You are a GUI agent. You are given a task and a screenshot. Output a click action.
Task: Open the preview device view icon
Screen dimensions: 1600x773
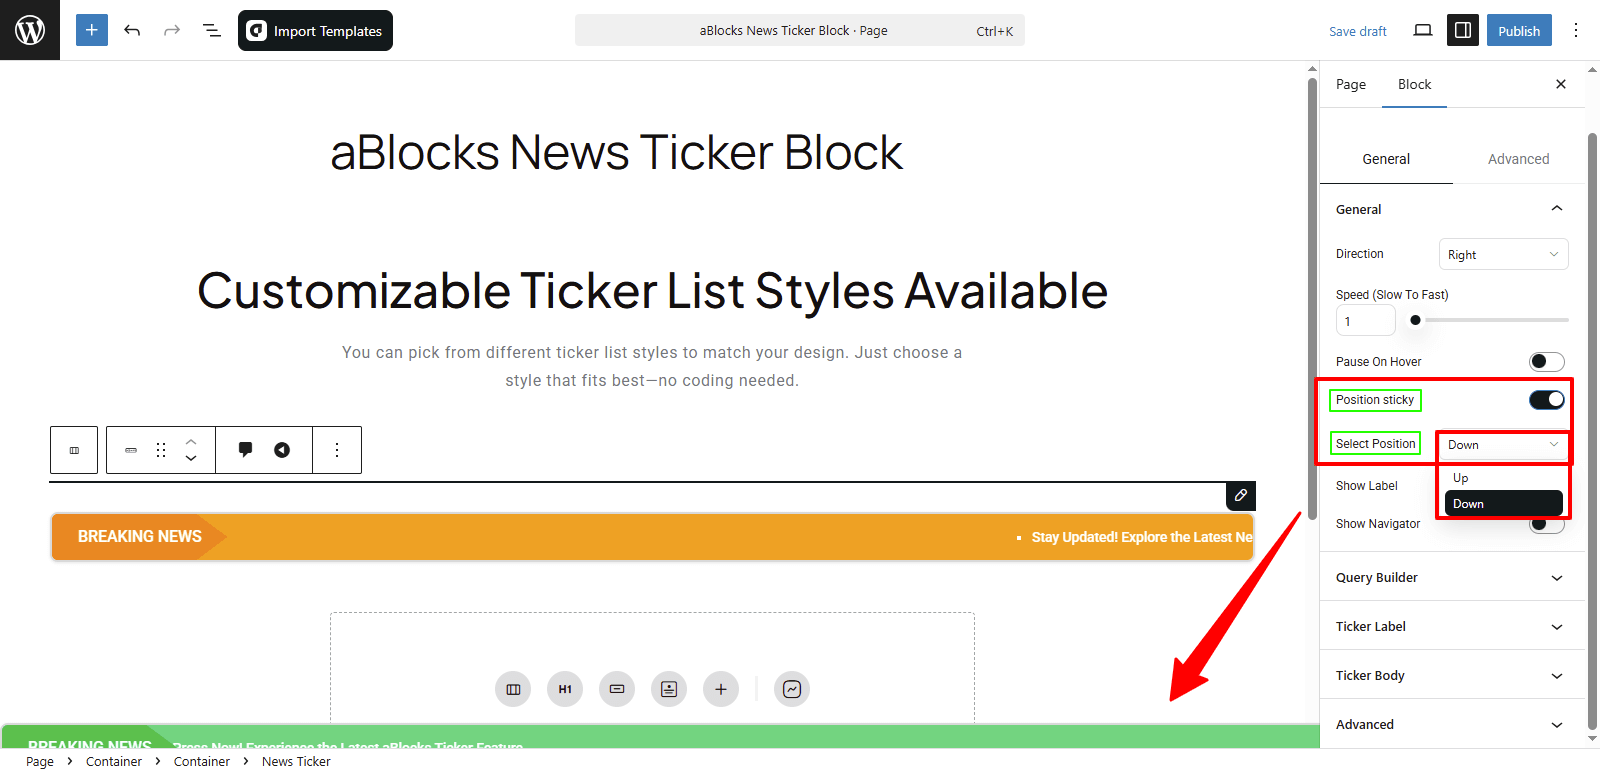tap(1423, 30)
